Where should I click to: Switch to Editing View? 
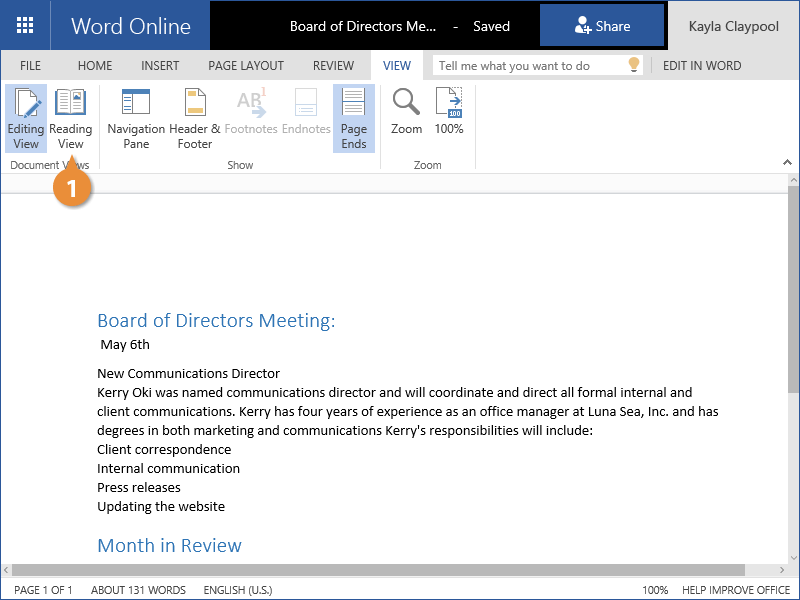pos(26,118)
